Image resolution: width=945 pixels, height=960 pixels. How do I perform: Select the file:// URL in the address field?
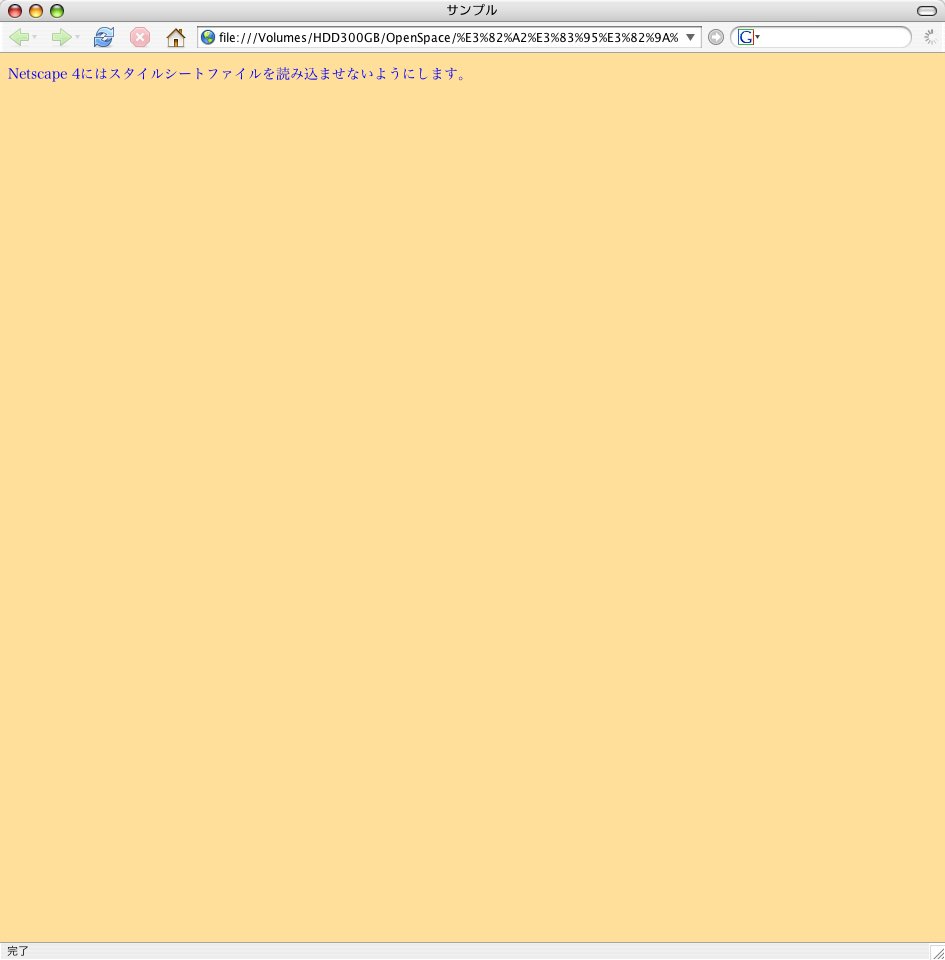[449, 37]
